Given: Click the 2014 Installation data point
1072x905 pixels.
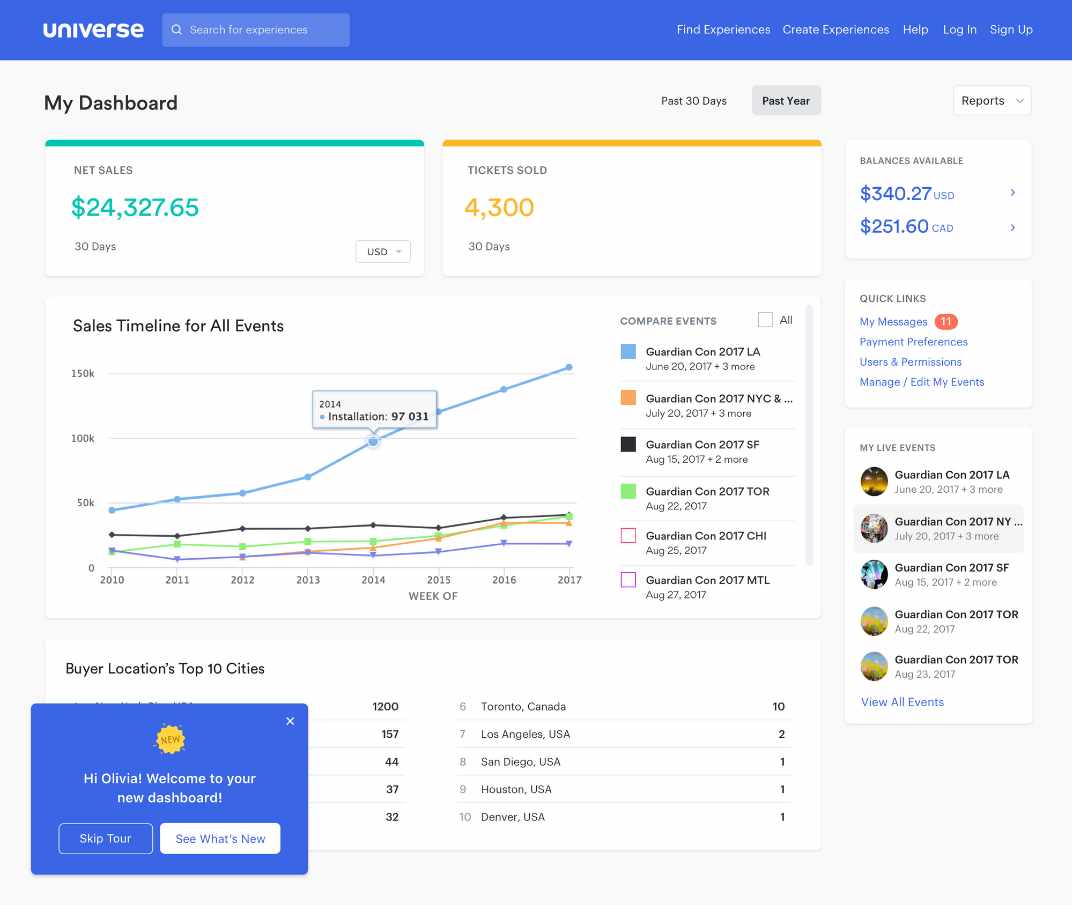Looking at the screenshot, I should (373, 441).
